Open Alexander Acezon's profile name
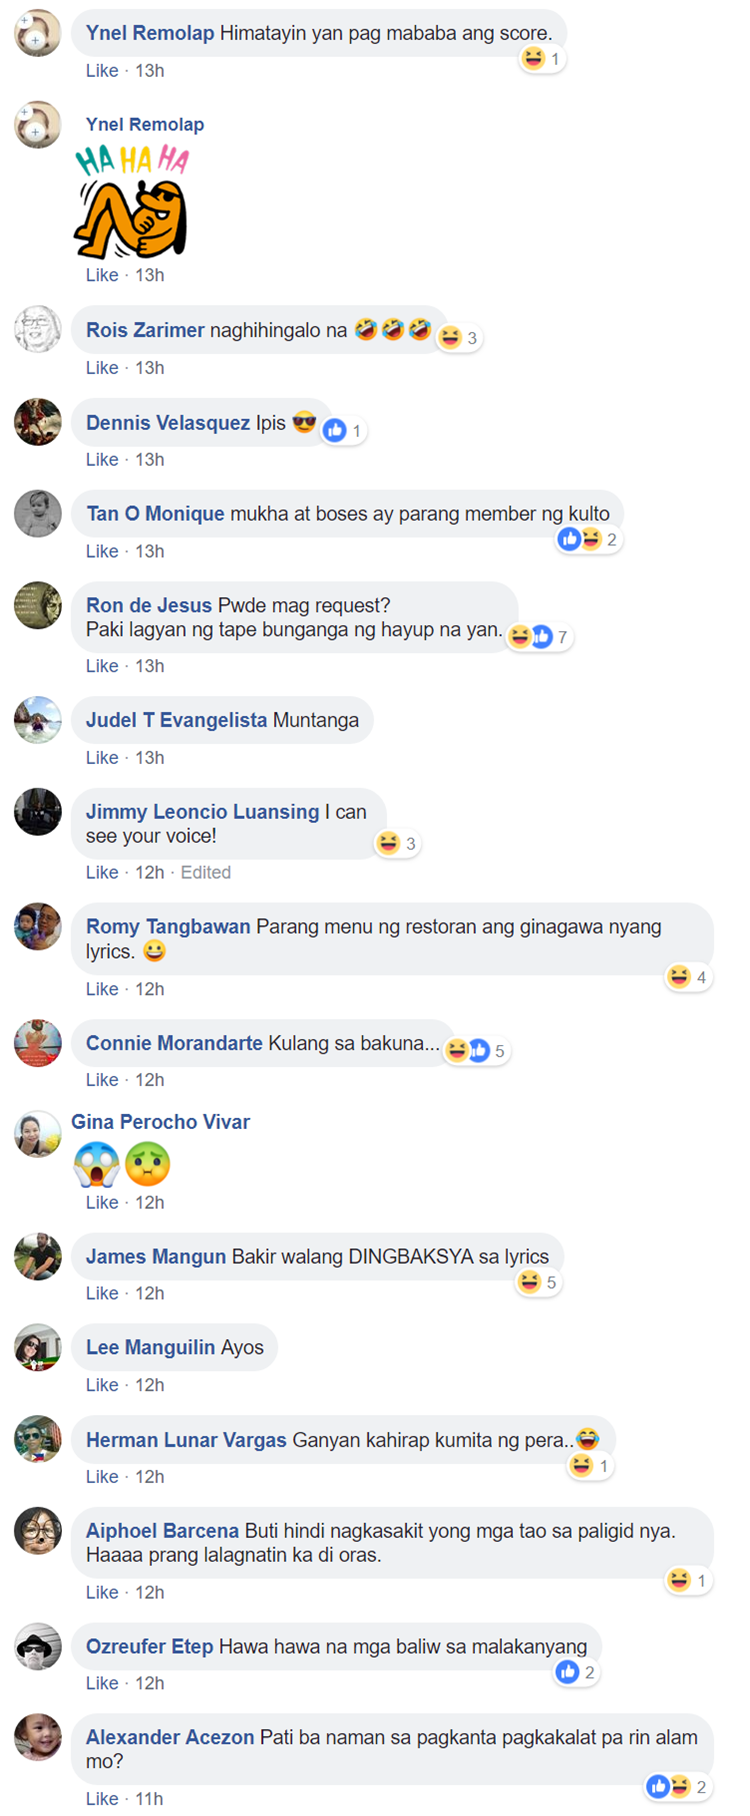Viewport: 750px width, 1816px height. tap(170, 1738)
